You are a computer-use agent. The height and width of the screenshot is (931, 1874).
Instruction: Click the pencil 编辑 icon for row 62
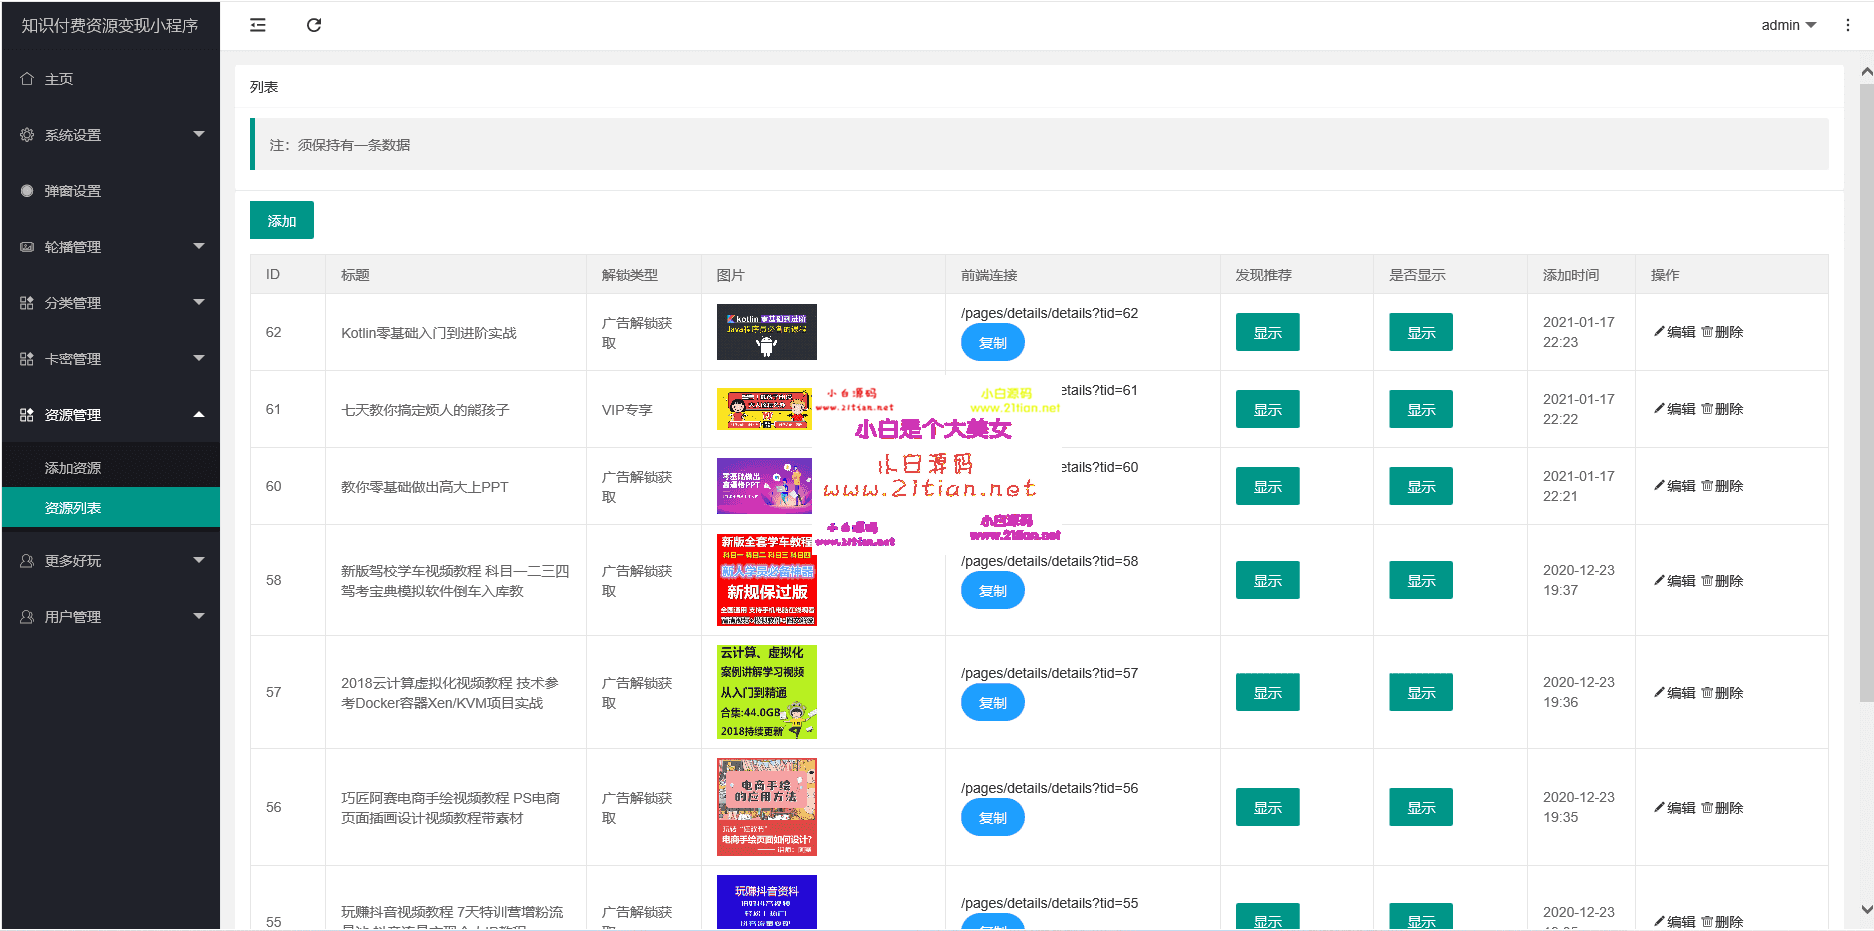click(x=1660, y=332)
